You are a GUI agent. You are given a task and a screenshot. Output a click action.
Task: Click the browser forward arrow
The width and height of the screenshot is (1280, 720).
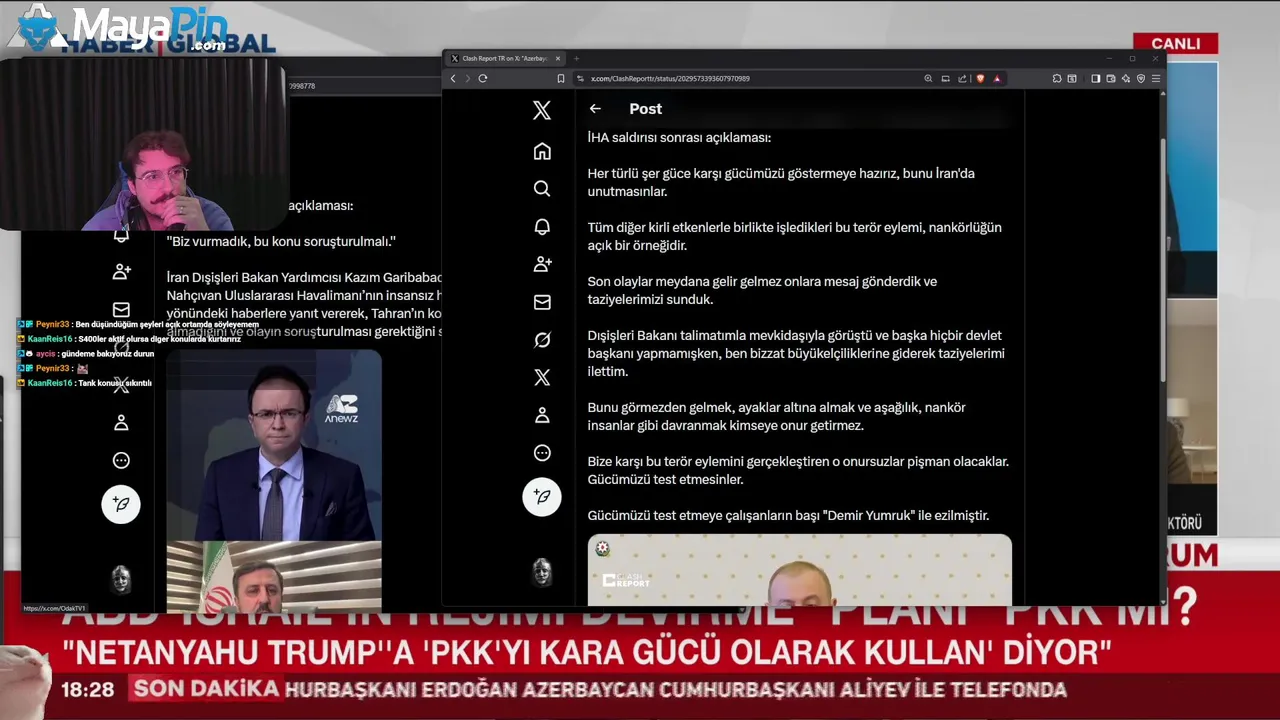coord(467,78)
